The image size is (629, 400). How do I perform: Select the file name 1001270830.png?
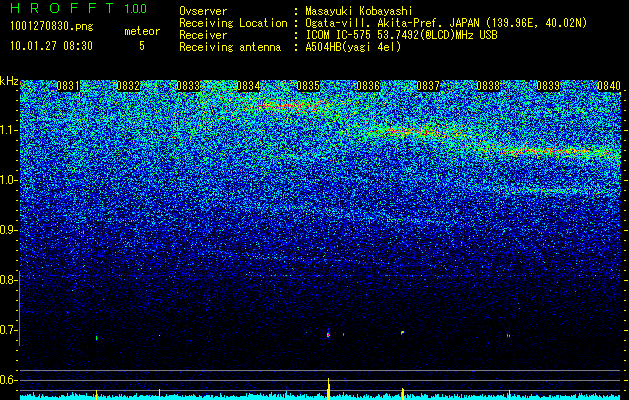[52, 27]
